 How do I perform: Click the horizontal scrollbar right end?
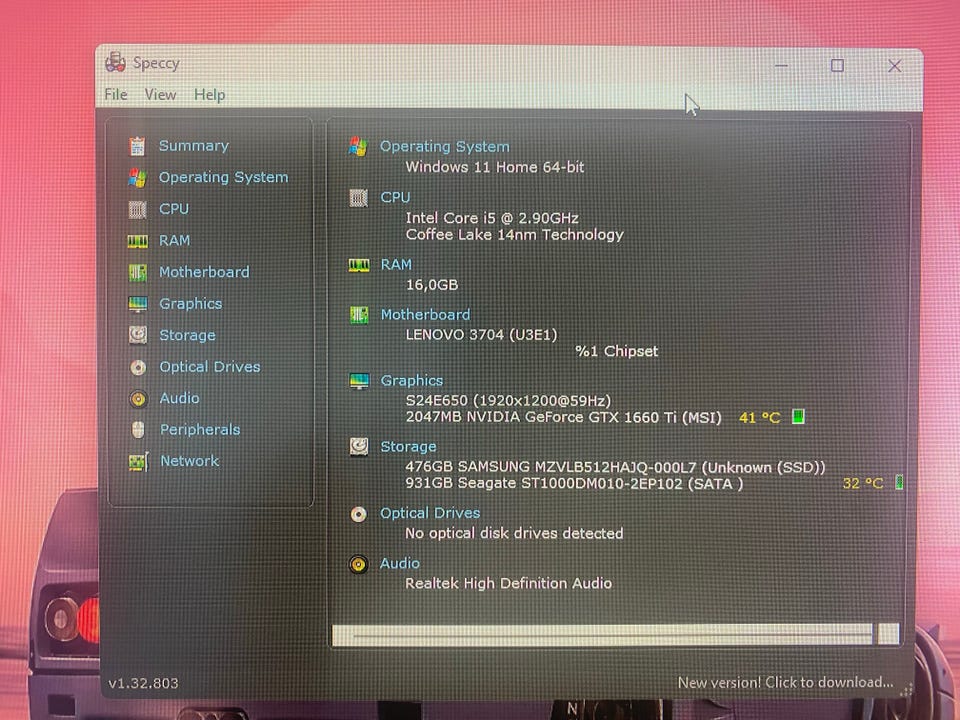point(888,634)
